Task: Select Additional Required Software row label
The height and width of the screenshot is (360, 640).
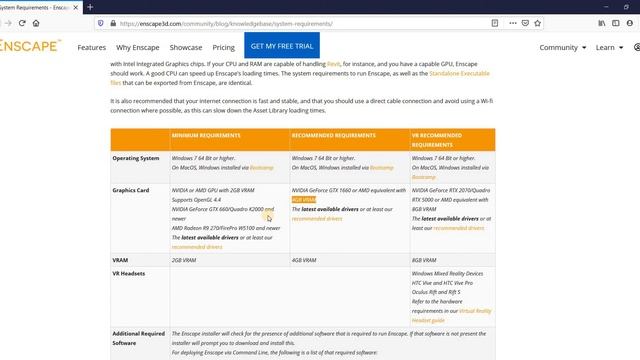Action: tap(139, 338)
